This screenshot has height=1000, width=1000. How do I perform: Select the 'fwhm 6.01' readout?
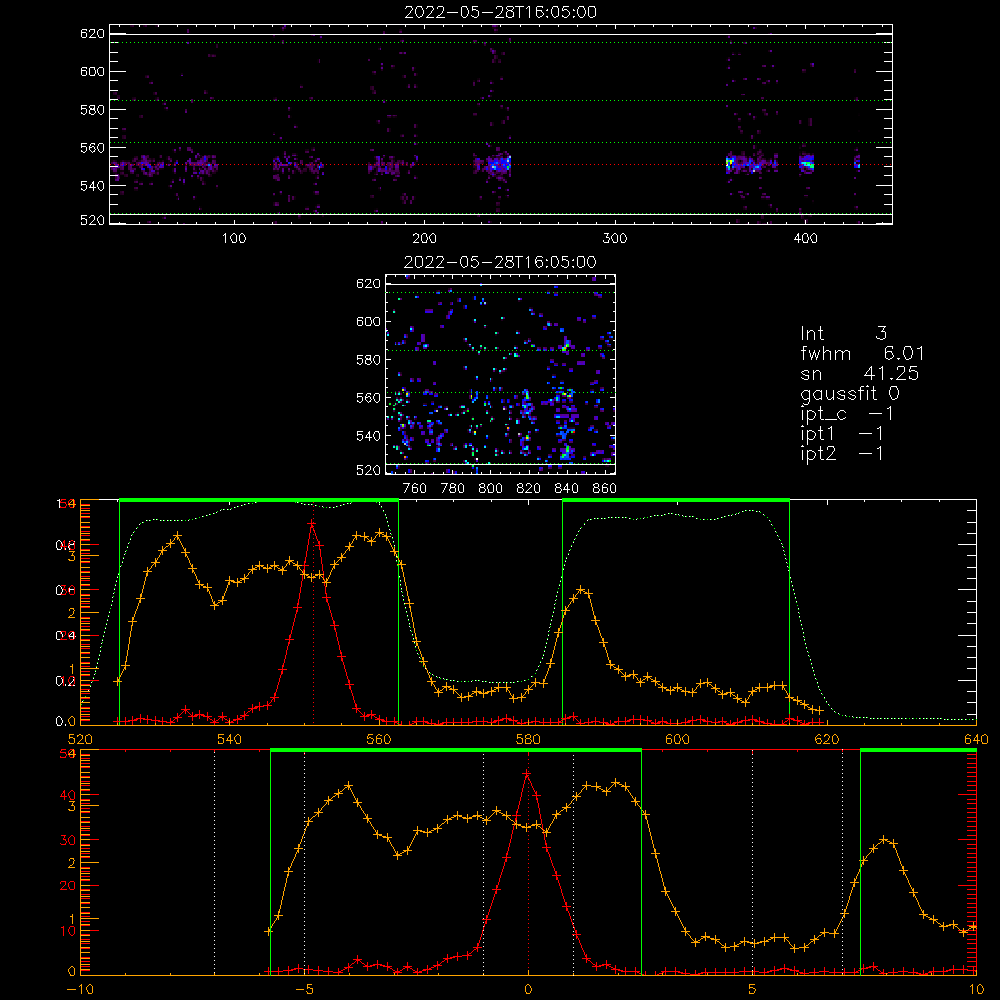[862, 353]
